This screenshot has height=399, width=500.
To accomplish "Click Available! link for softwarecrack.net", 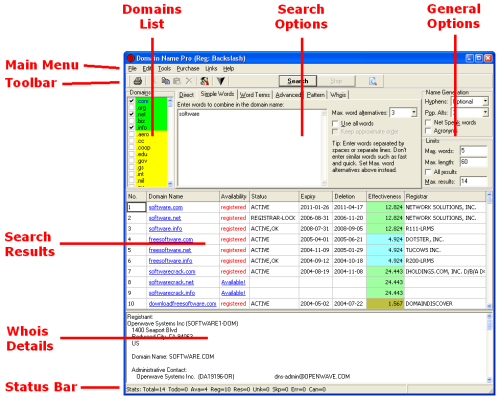I will (x=233, y=282).
